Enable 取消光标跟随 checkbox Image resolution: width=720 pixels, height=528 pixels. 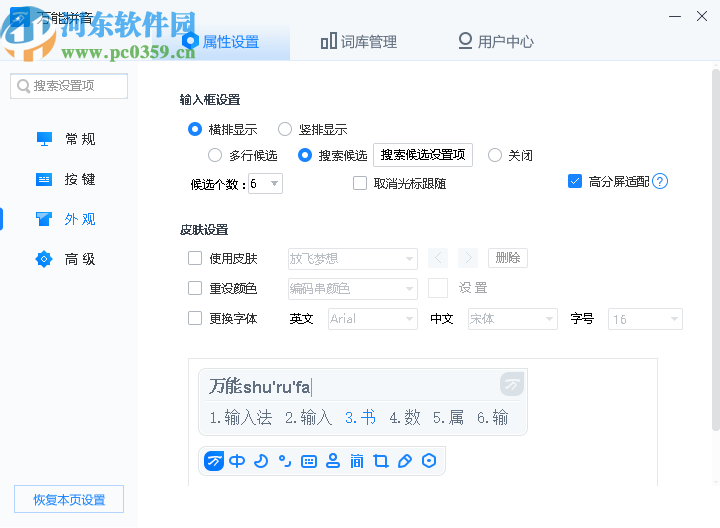coord(360,183)
